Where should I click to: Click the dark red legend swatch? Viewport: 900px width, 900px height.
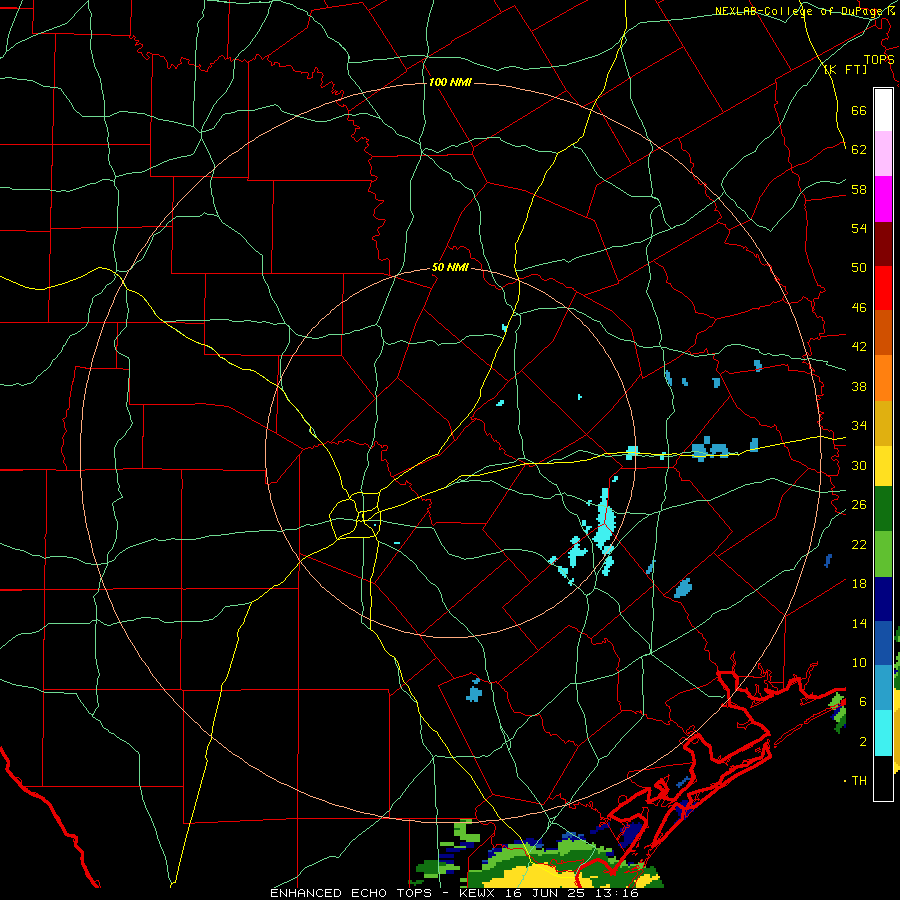pyautogui.click(x=883, y=244)
